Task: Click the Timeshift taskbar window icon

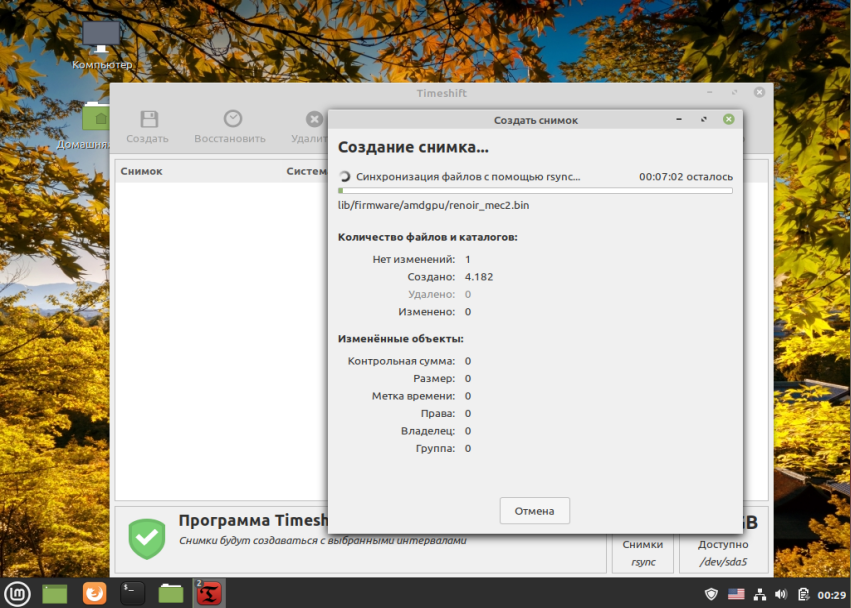Action: coord(209,593)
